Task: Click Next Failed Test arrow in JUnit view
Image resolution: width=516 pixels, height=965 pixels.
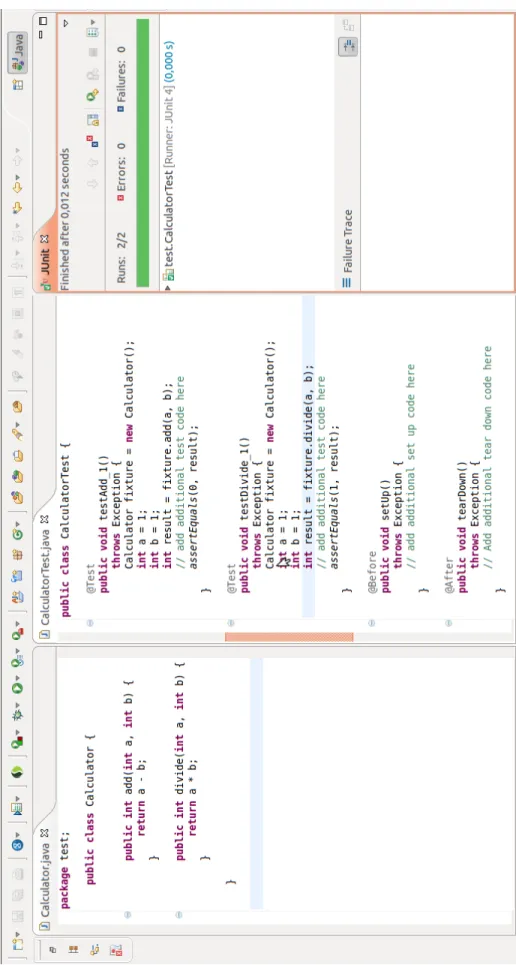Action: pos(92,183)
